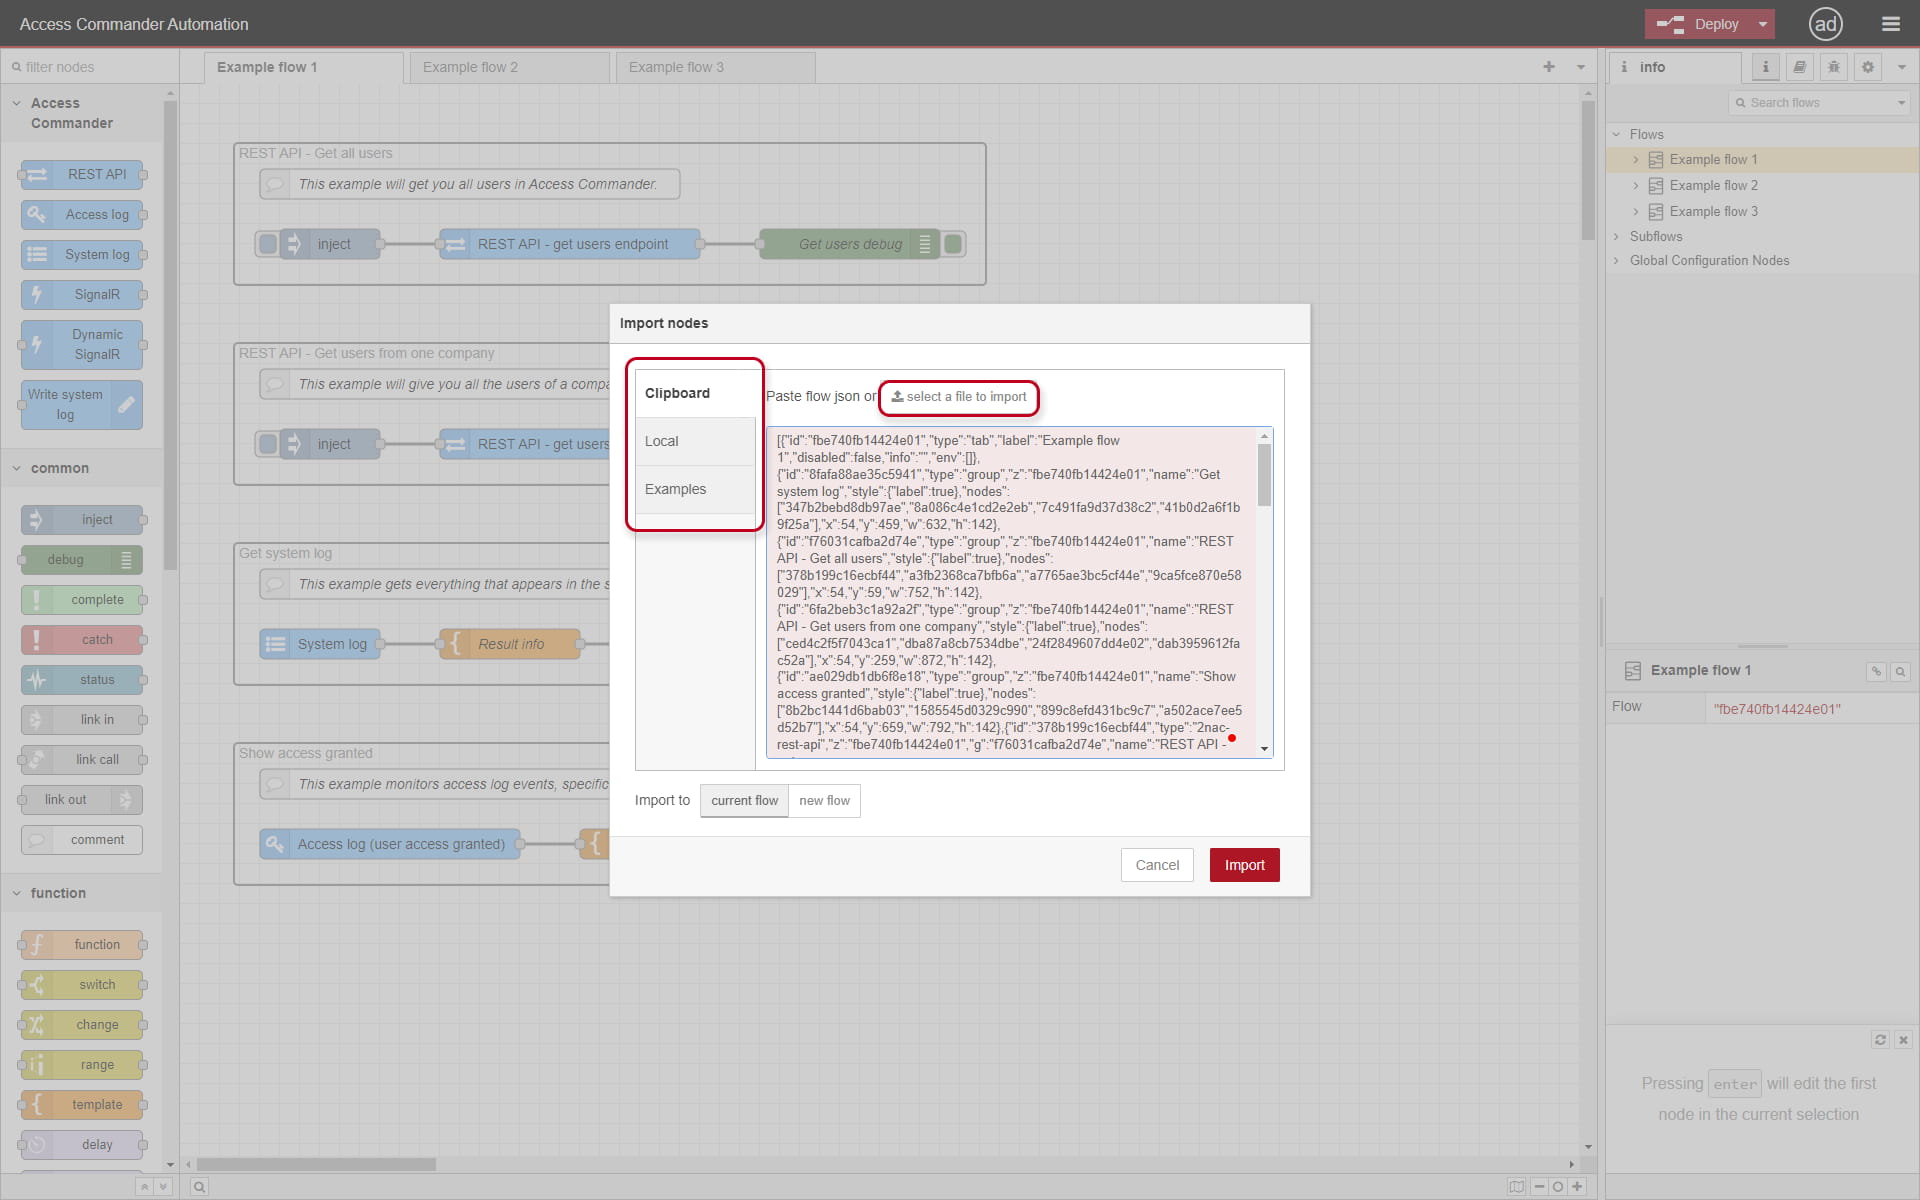Expand Example flow 3 in info tree
Viewport: 1920px width, 1200px height.
pos(1636,212)
